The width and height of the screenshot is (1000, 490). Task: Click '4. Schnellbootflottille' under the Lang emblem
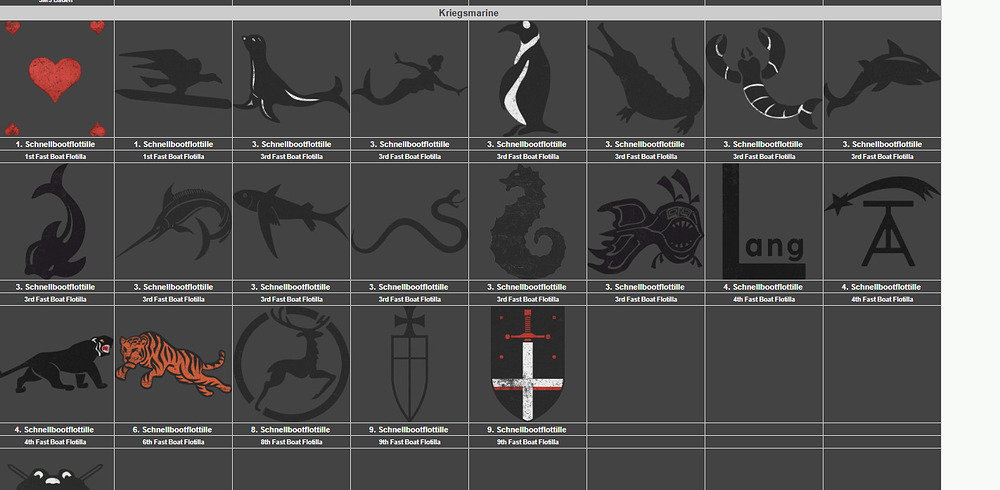763,287
